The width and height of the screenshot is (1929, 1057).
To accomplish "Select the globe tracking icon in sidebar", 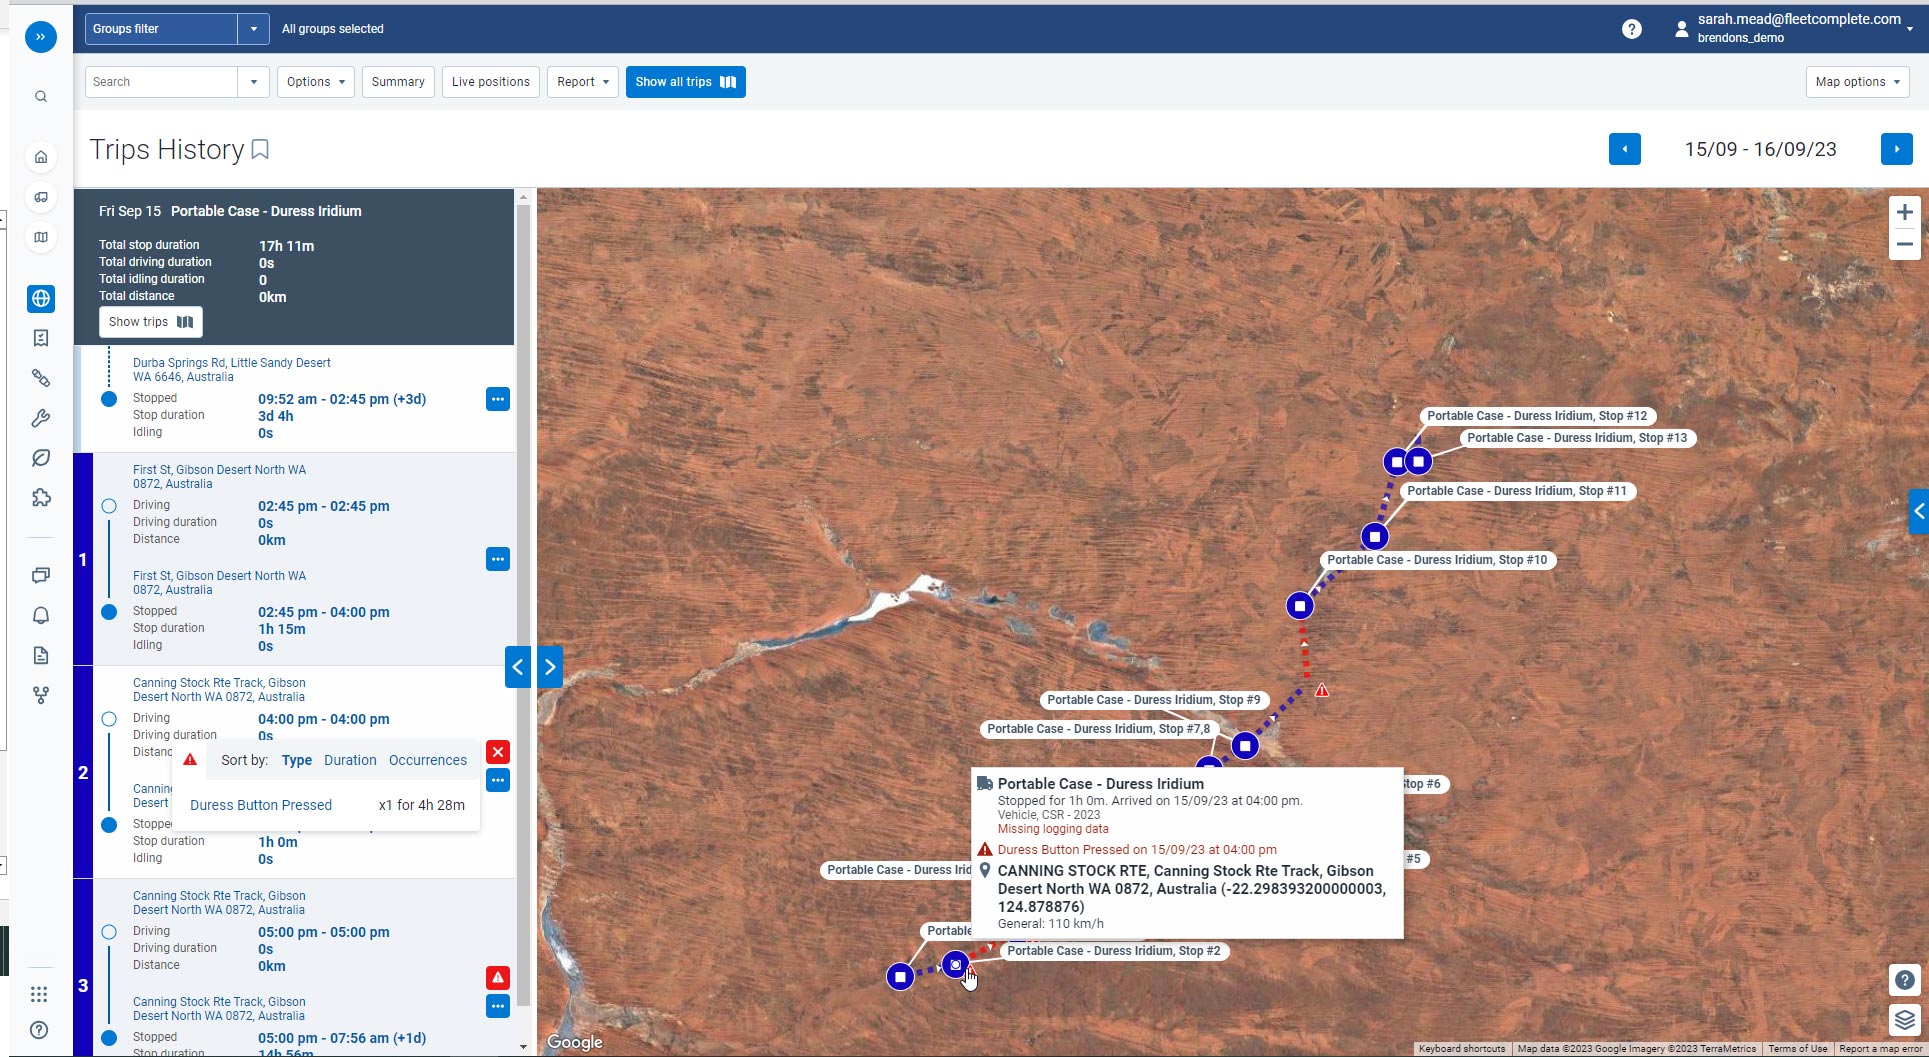I will click(x=41, y=298).
